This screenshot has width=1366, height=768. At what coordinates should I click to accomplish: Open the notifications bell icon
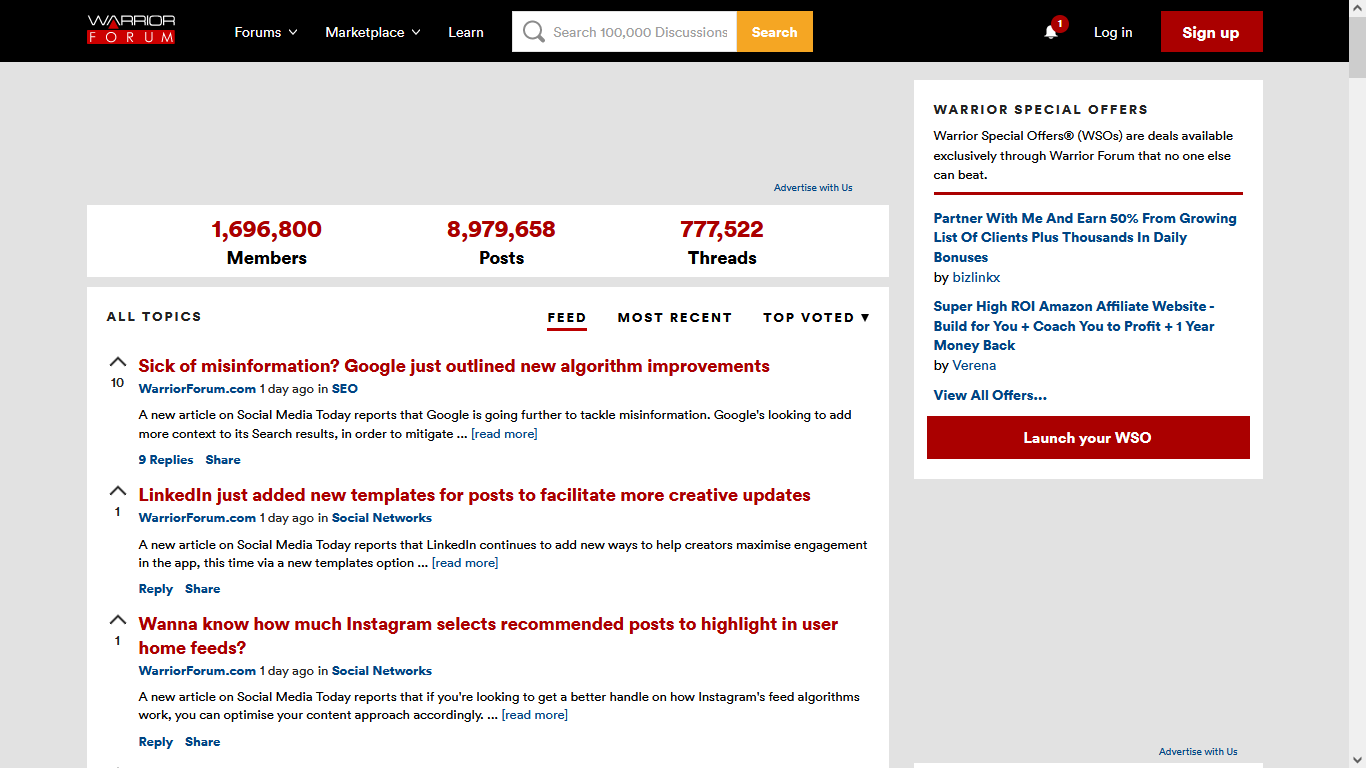1051,32
